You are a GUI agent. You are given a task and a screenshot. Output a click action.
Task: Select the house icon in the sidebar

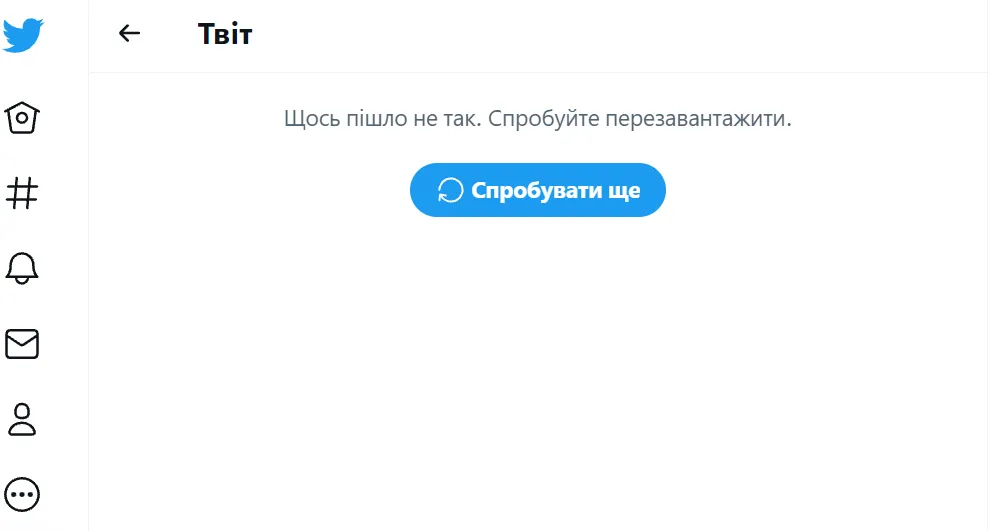pos(23,118)
